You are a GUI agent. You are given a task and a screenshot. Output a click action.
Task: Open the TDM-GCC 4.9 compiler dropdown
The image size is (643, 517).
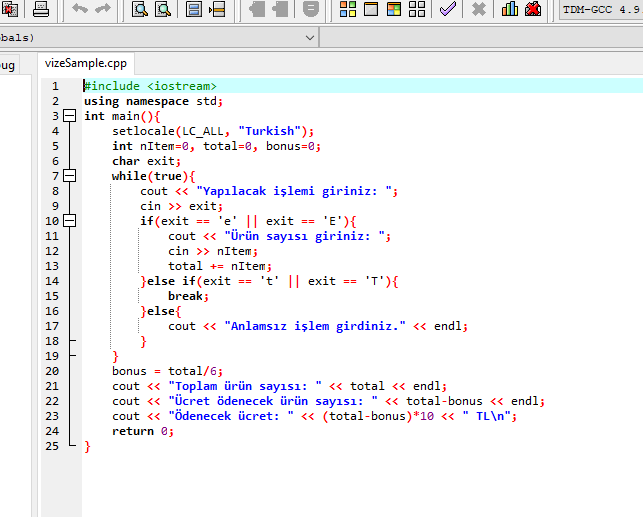pos(600,10)
